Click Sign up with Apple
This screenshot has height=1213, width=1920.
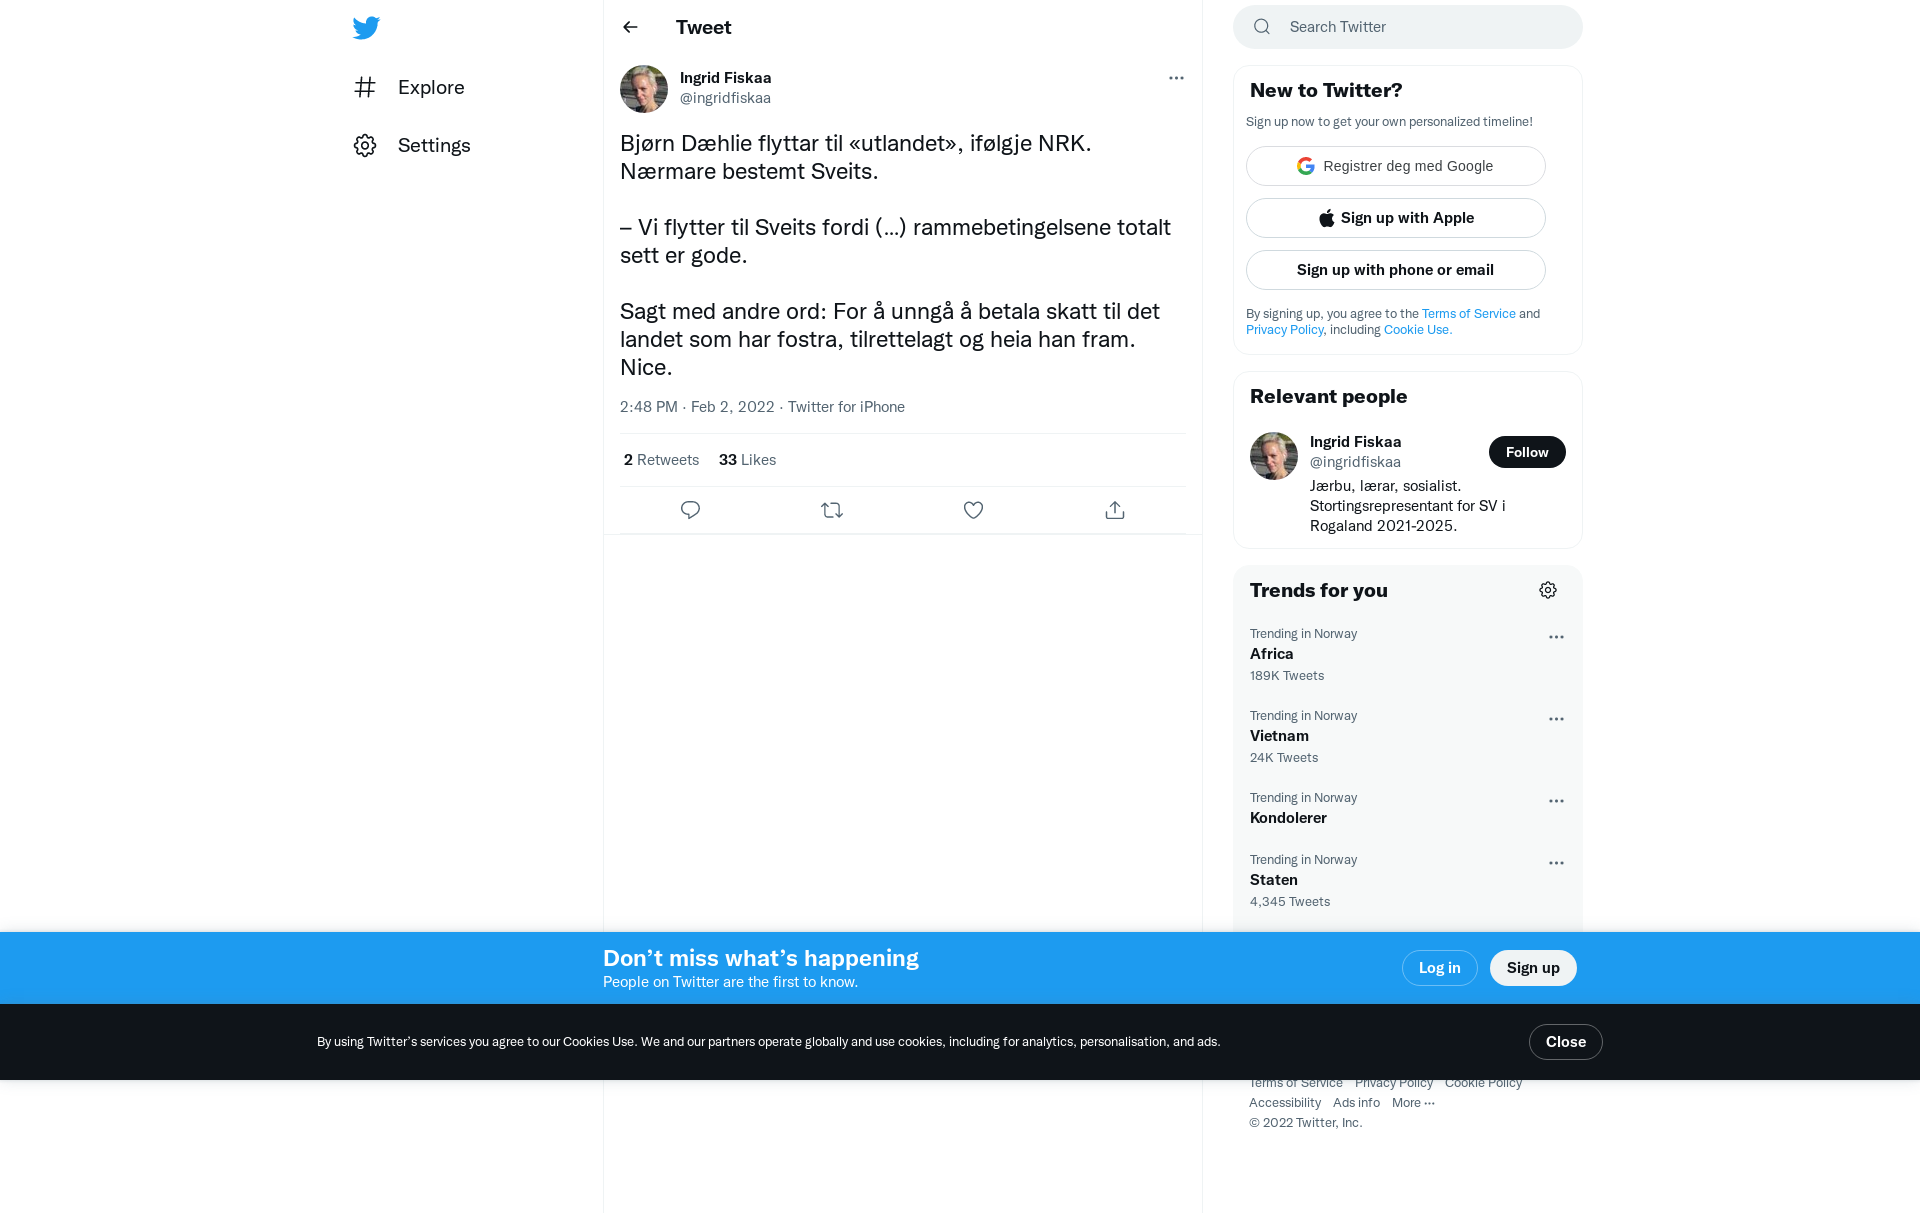point(1396,218)
